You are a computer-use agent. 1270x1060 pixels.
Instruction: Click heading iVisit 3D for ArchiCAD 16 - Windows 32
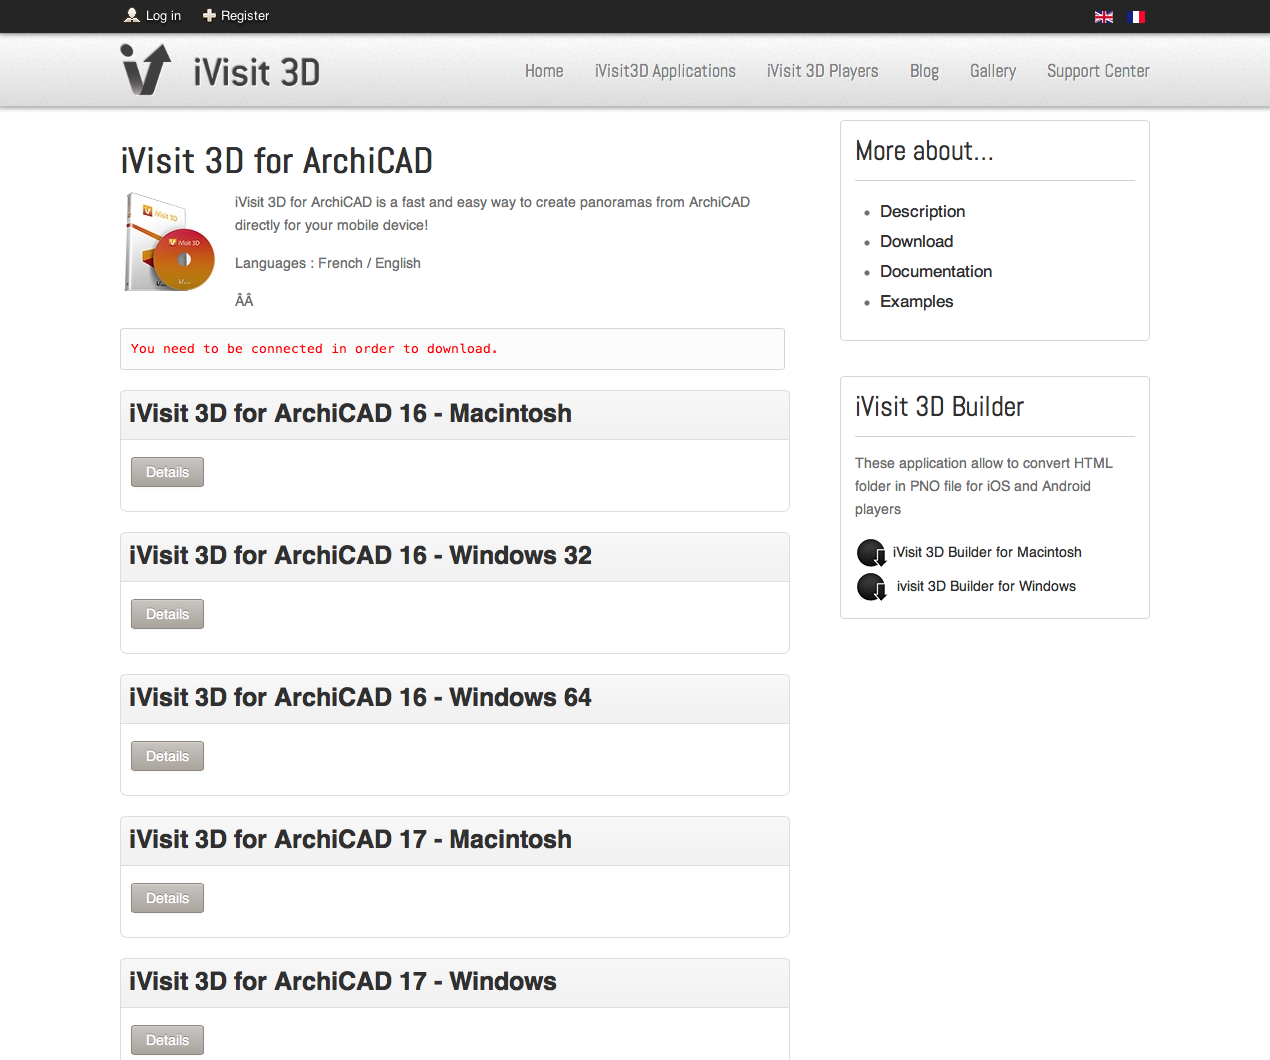pos(360,555)
